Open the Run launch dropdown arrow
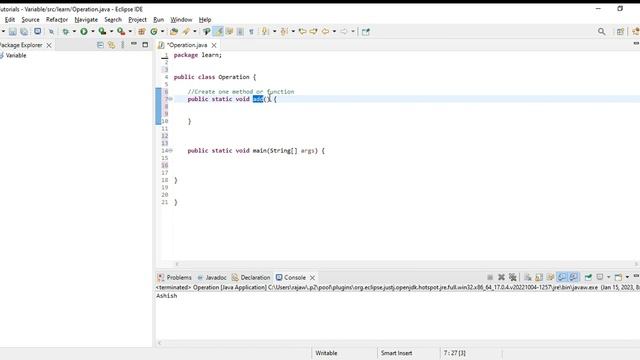The width and height of the screenshot is (640, 360). (x=93, y=31)
